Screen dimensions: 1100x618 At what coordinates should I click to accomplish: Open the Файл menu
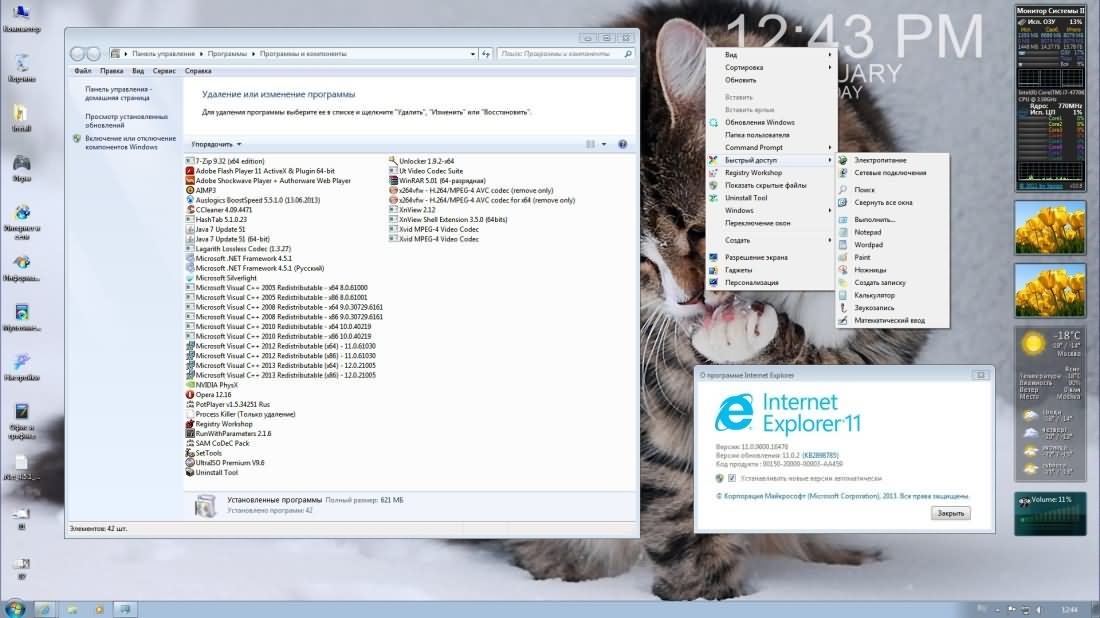(x=83, y=71)
